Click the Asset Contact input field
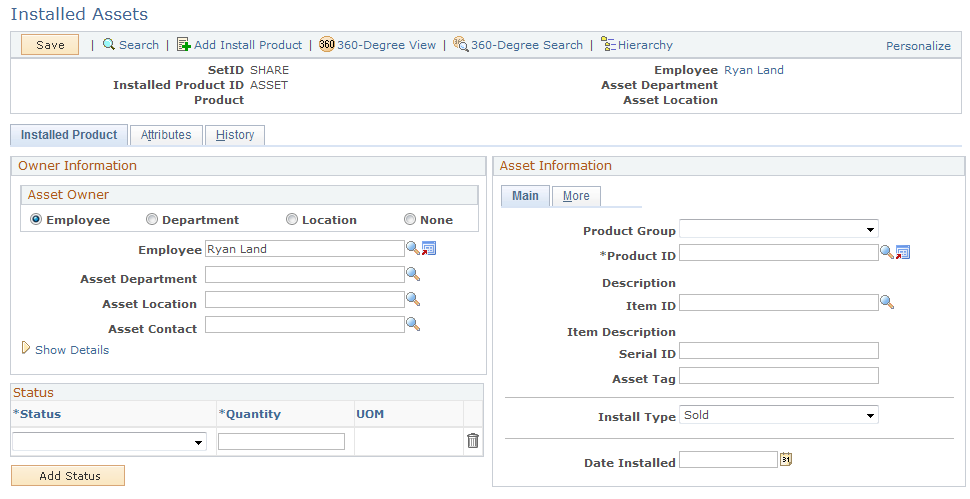 (x=305, y=324)
